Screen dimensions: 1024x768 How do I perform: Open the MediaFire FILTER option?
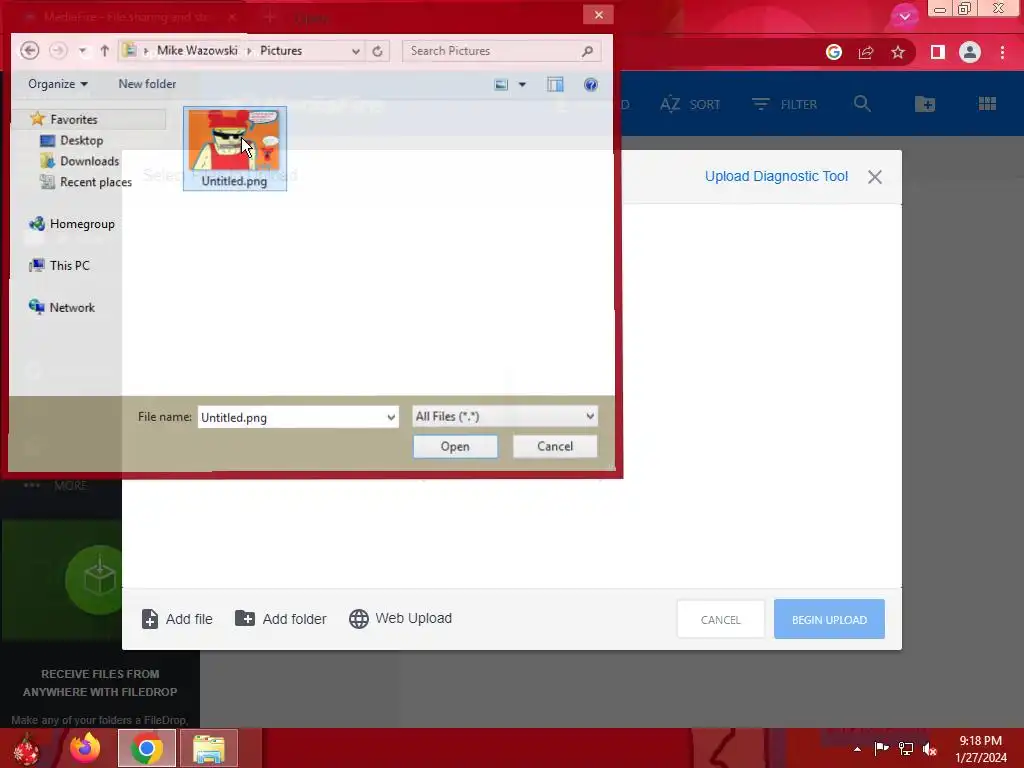[x=784, y=104]
